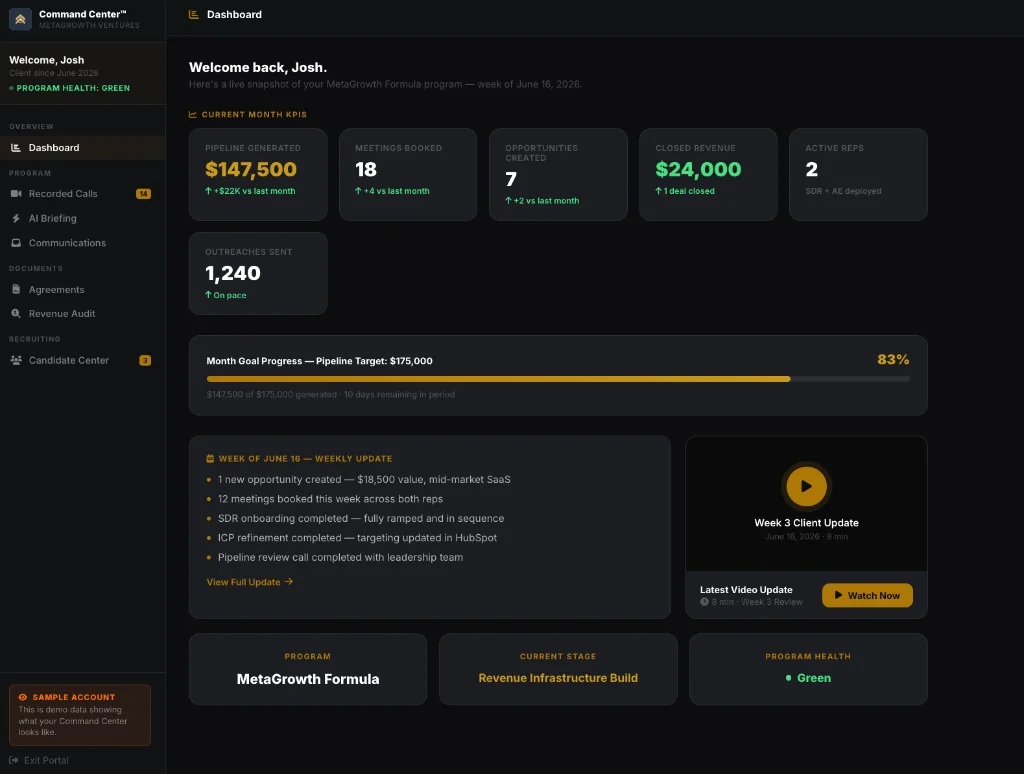Click the Revenue Audit magnifier icon
1024x774 pixels.
16,314
